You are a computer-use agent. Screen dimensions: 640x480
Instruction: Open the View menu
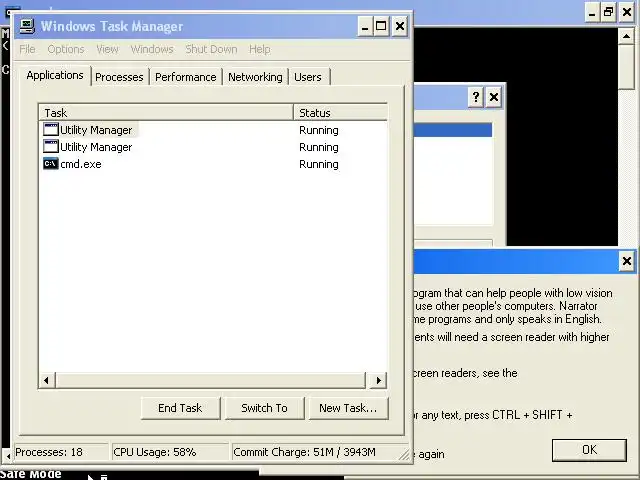107,49
